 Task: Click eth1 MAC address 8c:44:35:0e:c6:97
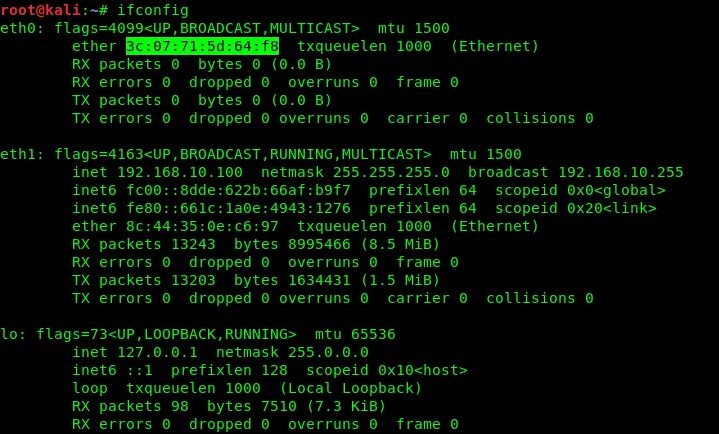202,226
